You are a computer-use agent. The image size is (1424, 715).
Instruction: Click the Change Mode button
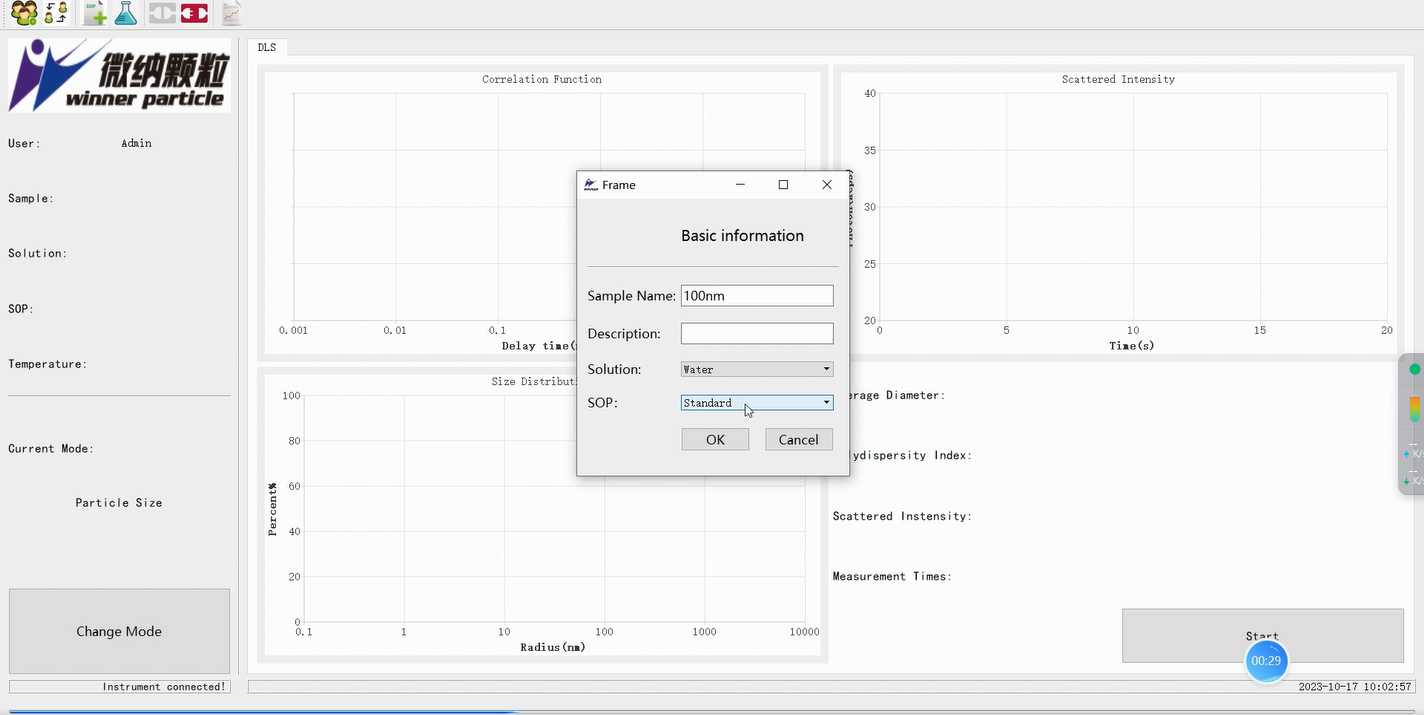pos(119,631)
